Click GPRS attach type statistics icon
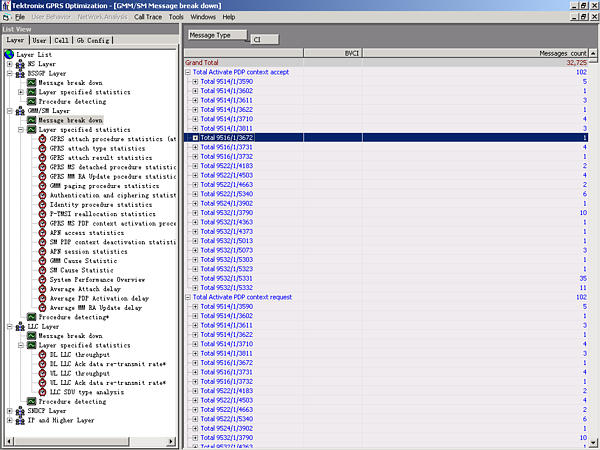This screenshot has height=450, width=600. tap(42, 148)
